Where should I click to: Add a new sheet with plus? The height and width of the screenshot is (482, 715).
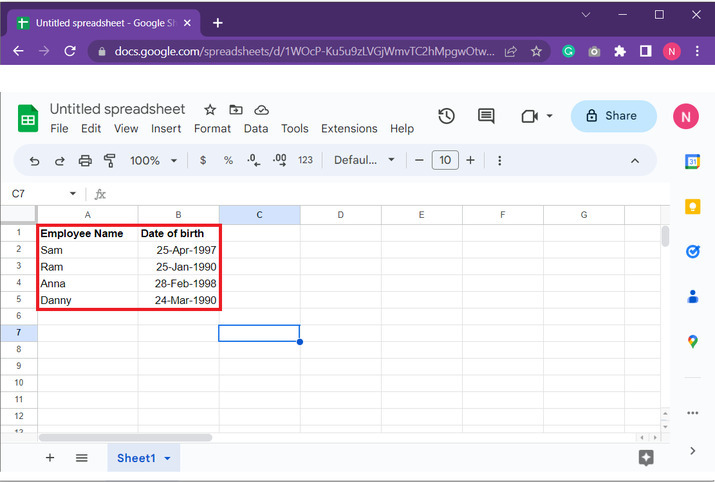(x=50, y=458)
